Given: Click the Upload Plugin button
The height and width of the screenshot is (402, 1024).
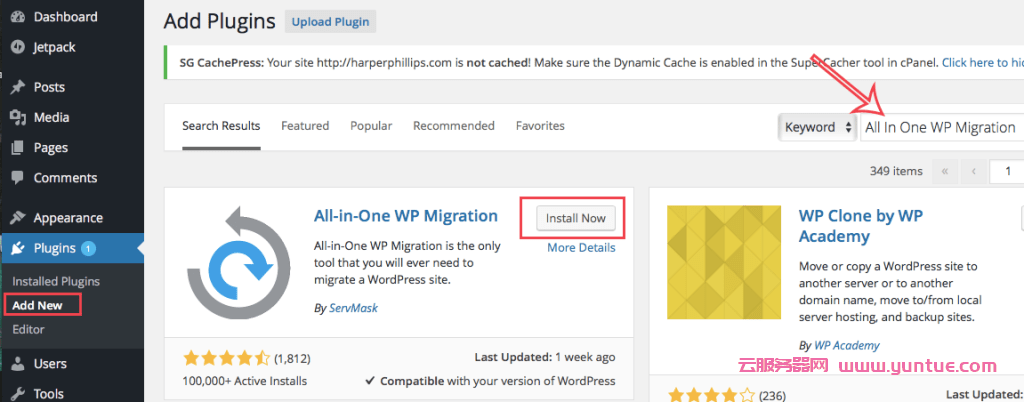Looking at the screenshot, I should (x=330, y=22).
